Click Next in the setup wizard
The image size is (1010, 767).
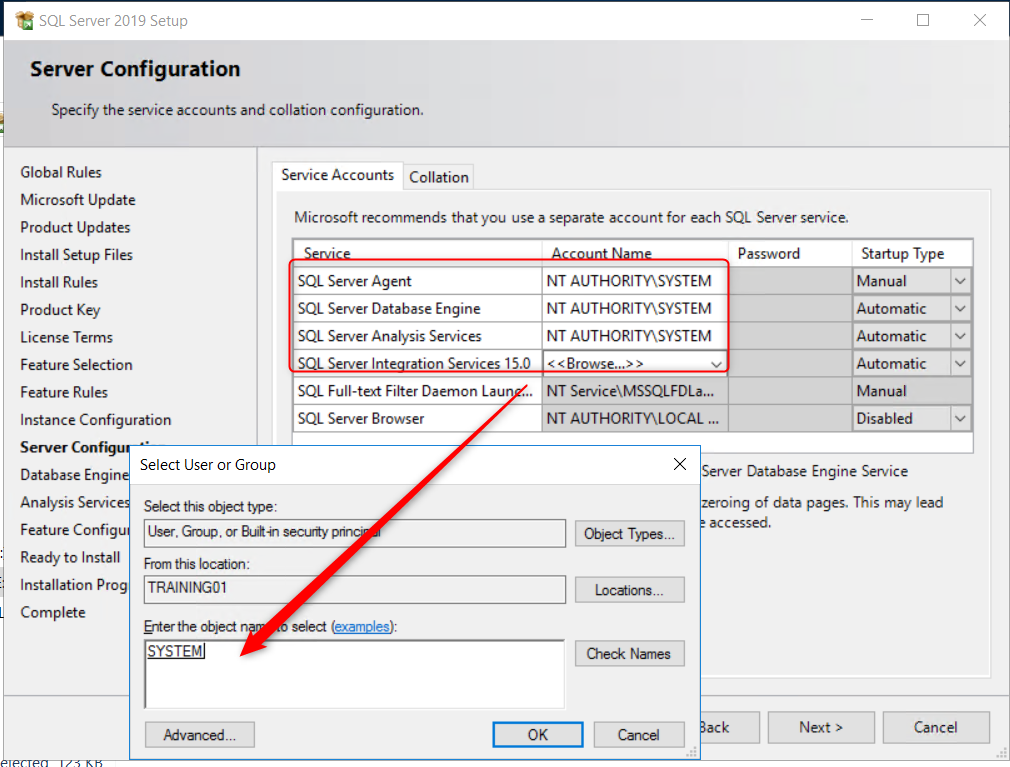[821, 728]
